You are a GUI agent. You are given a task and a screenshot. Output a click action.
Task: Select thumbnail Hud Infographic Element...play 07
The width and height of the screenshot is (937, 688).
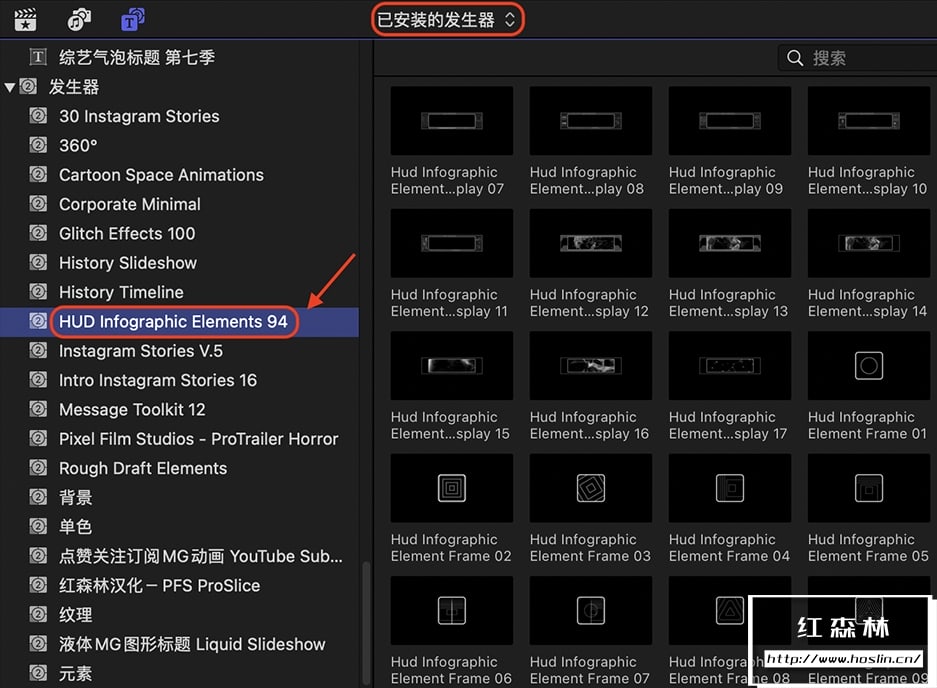(452, 121)
